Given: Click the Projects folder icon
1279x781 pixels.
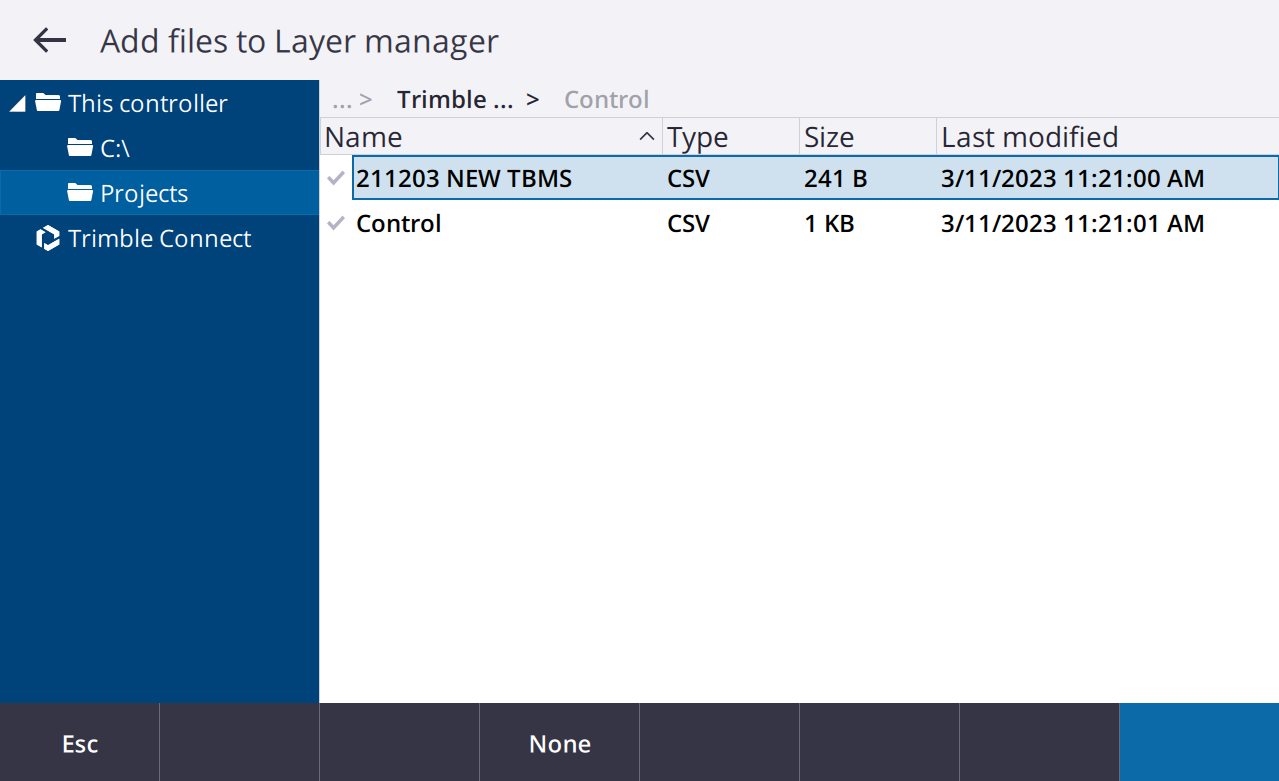Looking at the screenshot, I should [x=80, y=193].
